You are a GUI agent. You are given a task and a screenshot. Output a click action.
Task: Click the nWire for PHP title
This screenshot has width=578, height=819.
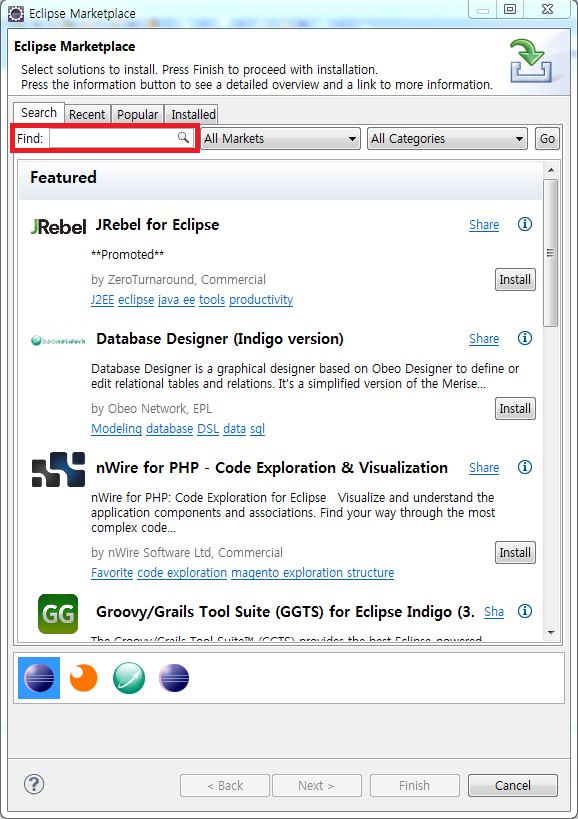272,468
